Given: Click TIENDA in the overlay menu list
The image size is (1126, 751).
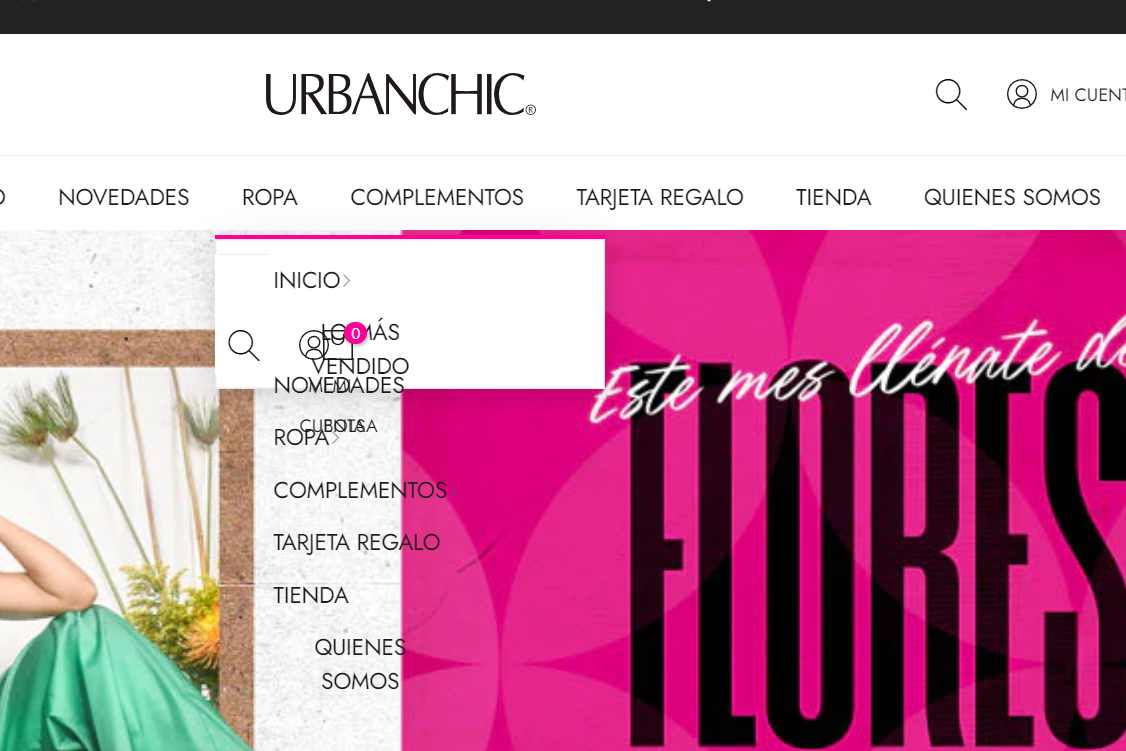Looking at the screenshot, I should coord(311,595).
